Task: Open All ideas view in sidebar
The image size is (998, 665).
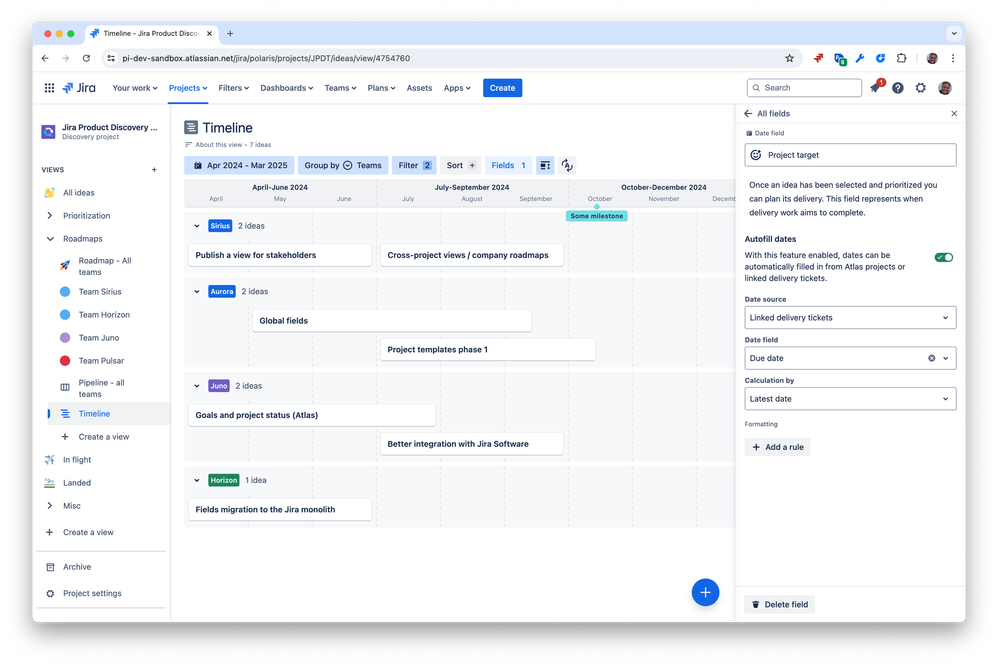Action: (x=78, y=193)
